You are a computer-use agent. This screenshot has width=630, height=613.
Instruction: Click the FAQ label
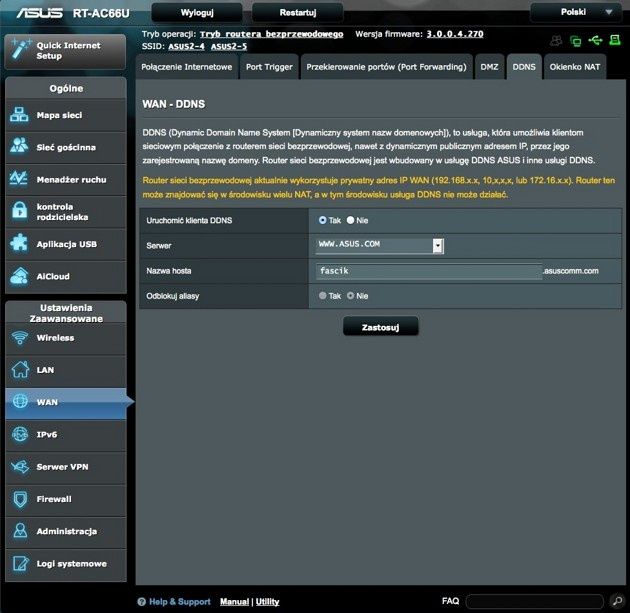450,601
